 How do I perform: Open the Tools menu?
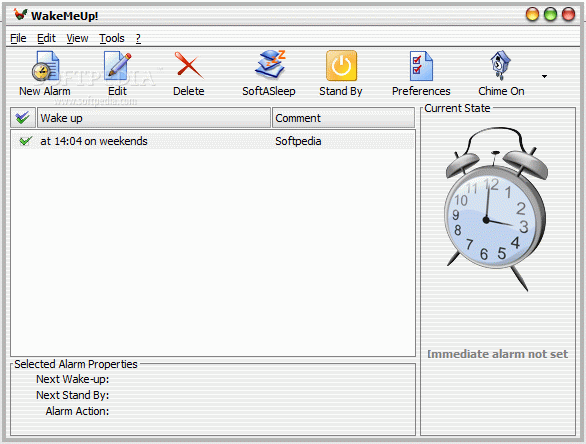click(111, 38)
